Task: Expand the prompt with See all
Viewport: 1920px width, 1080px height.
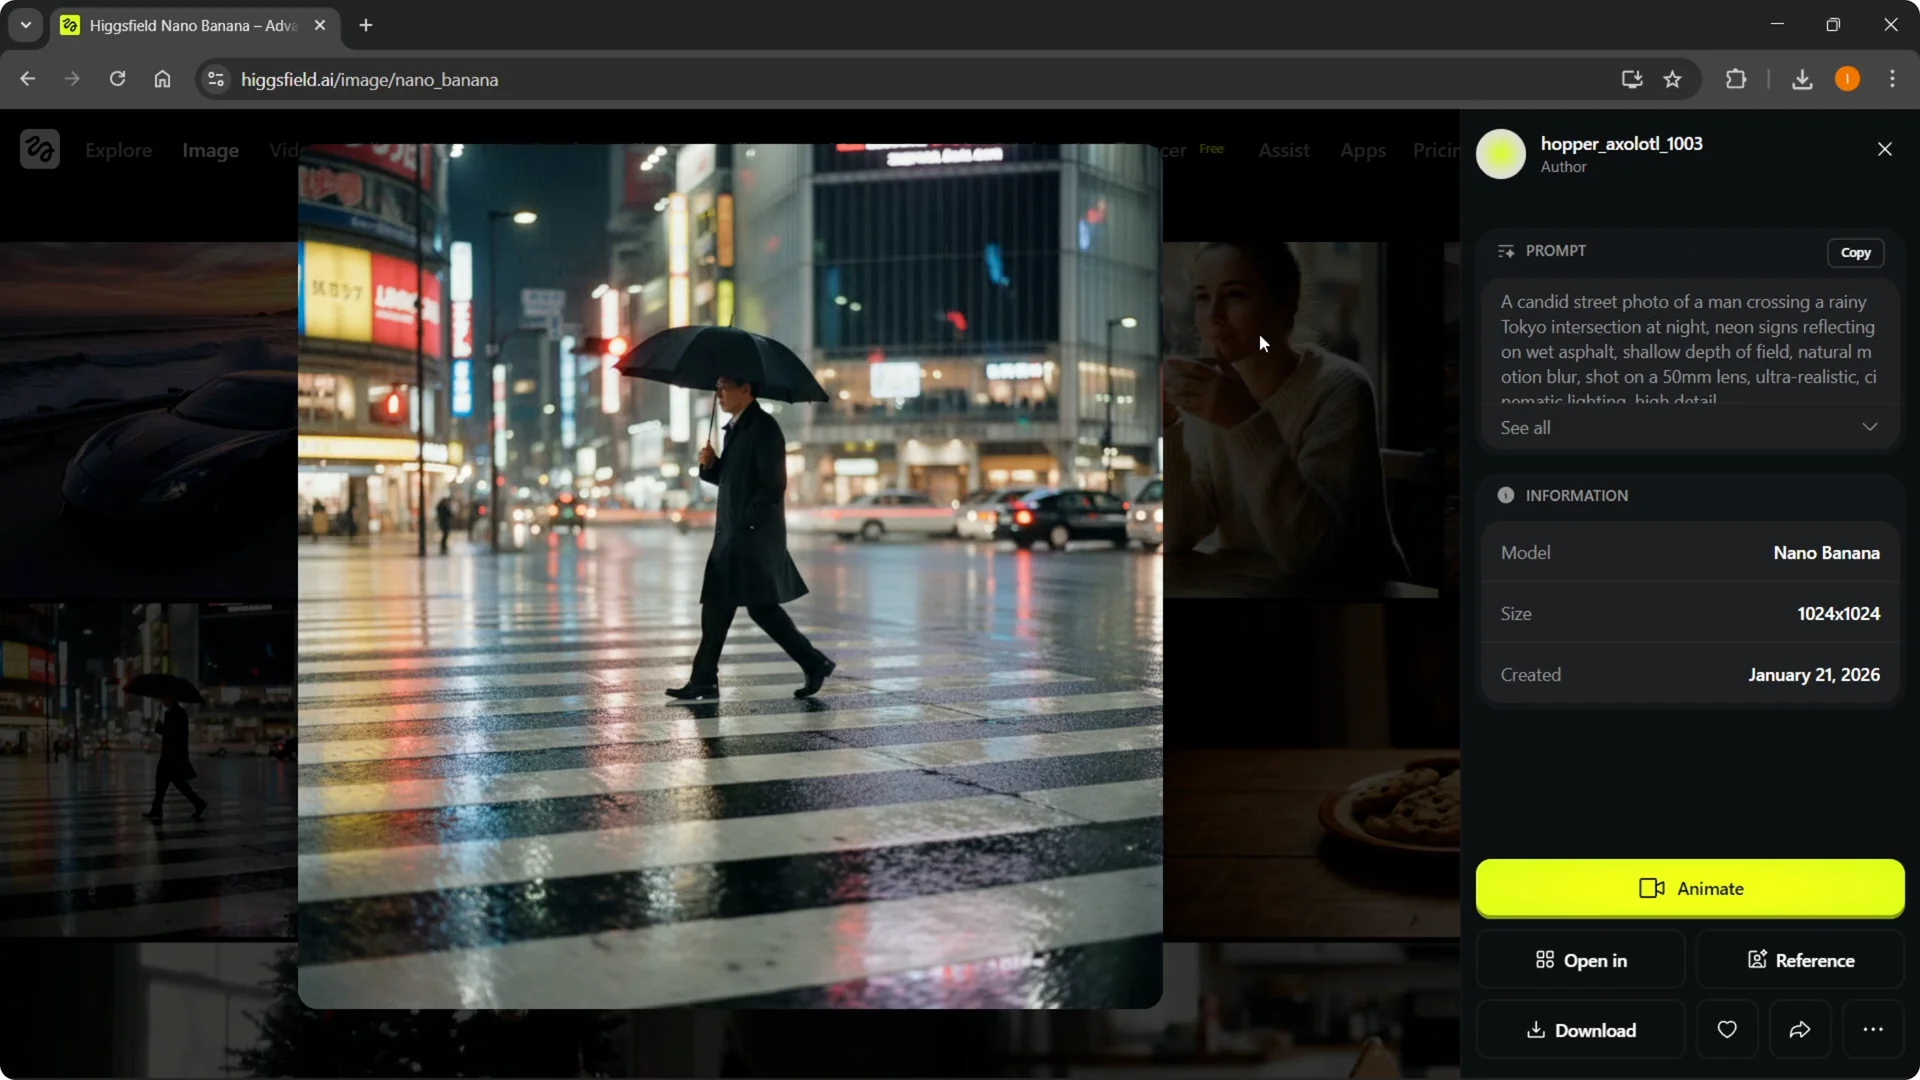Action: pos(1525,427)
